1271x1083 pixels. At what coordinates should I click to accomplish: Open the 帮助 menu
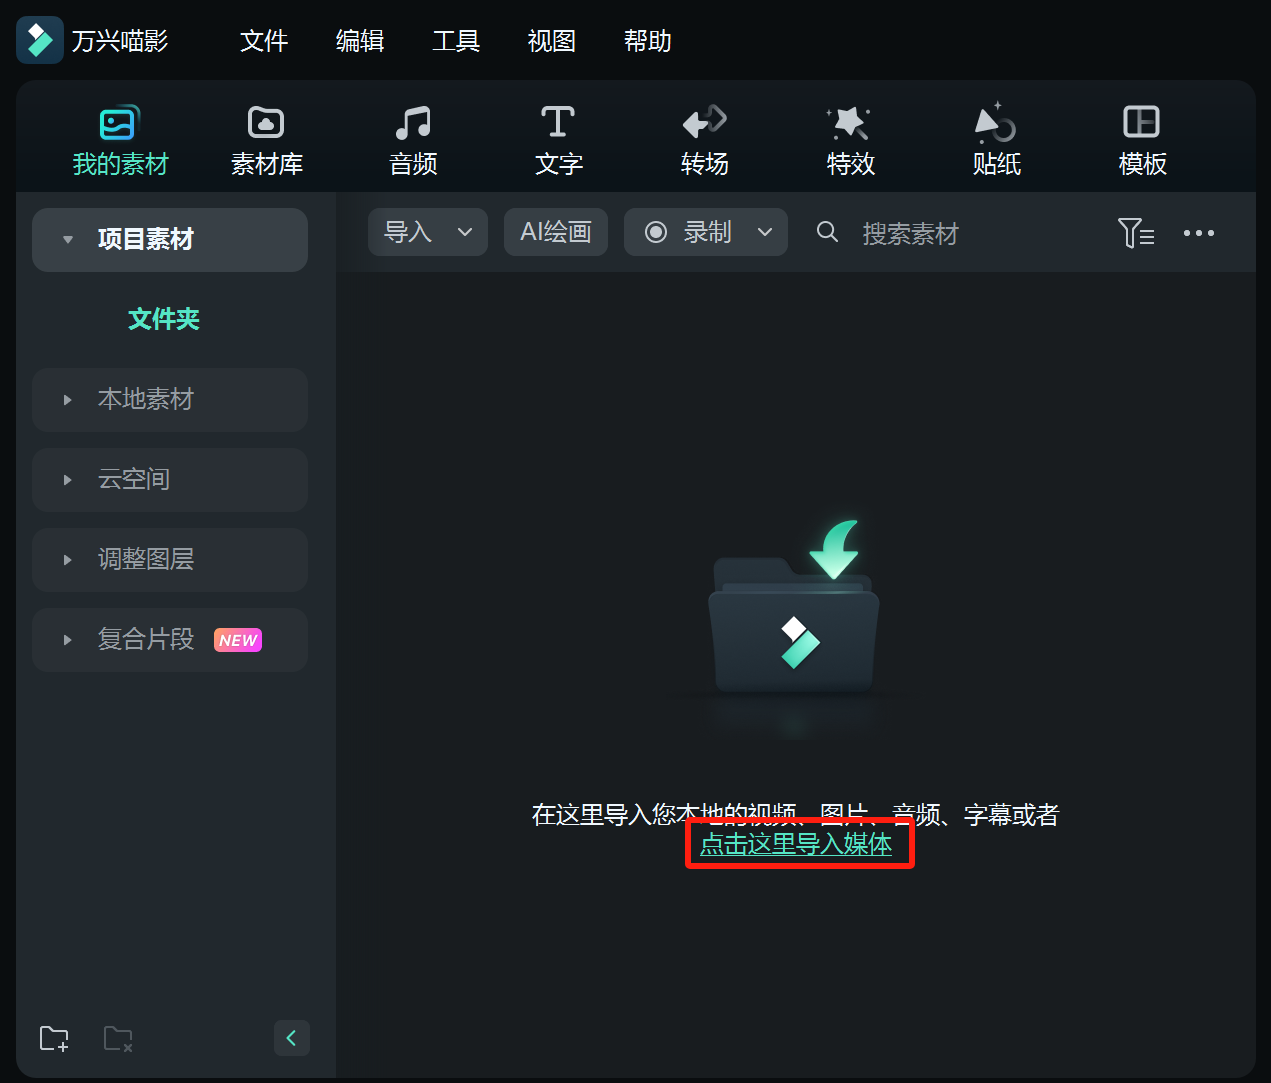(646, 41)
